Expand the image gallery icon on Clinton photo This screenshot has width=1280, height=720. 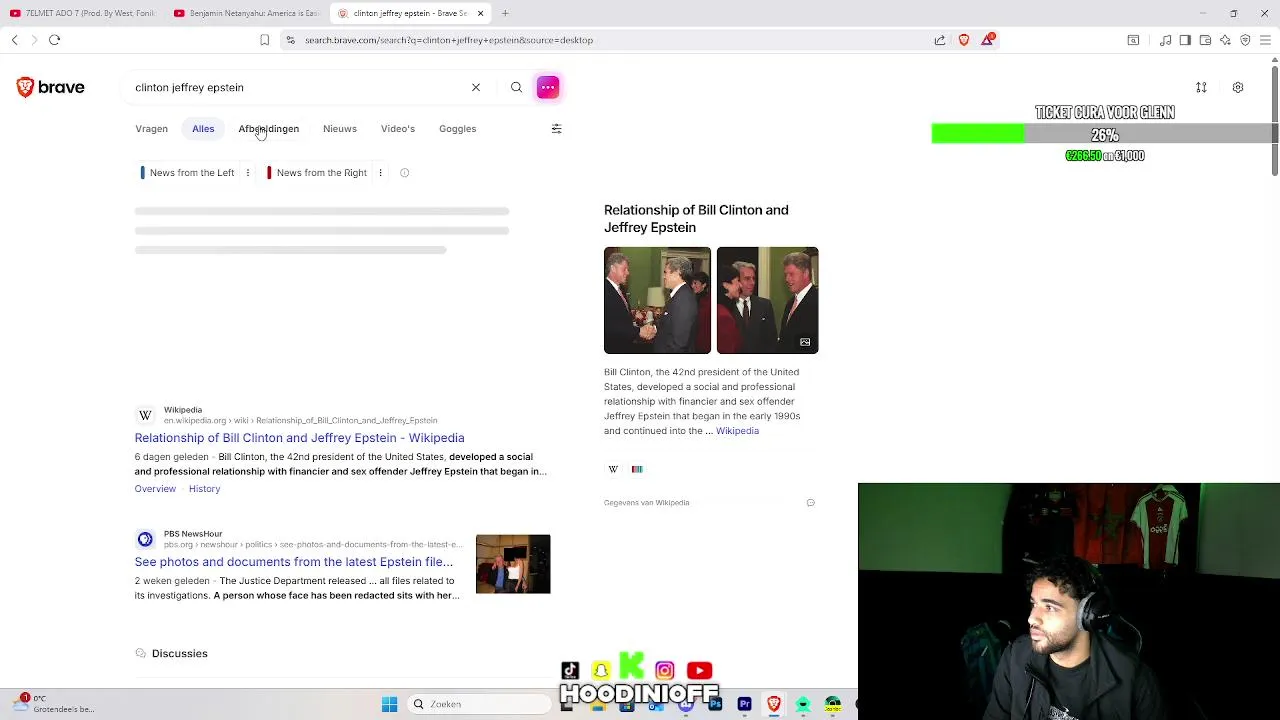click(x=805, y=342)
